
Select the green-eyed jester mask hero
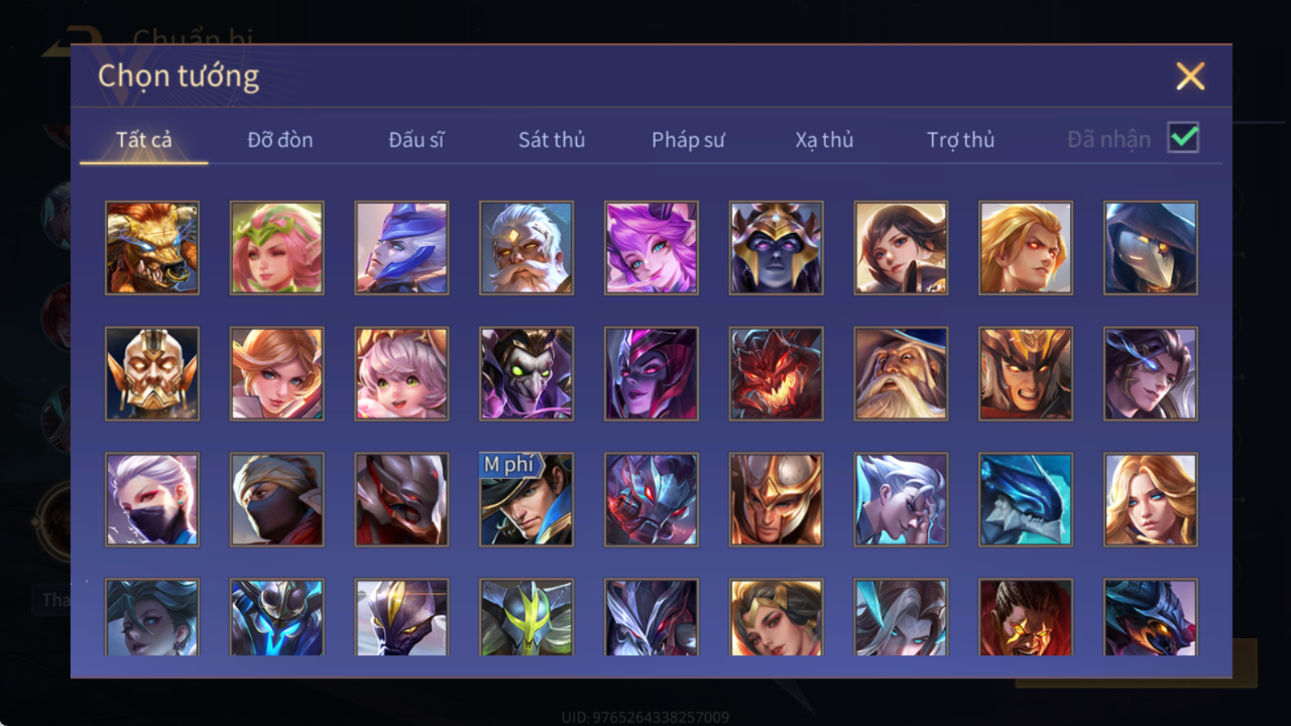point(526,374)
